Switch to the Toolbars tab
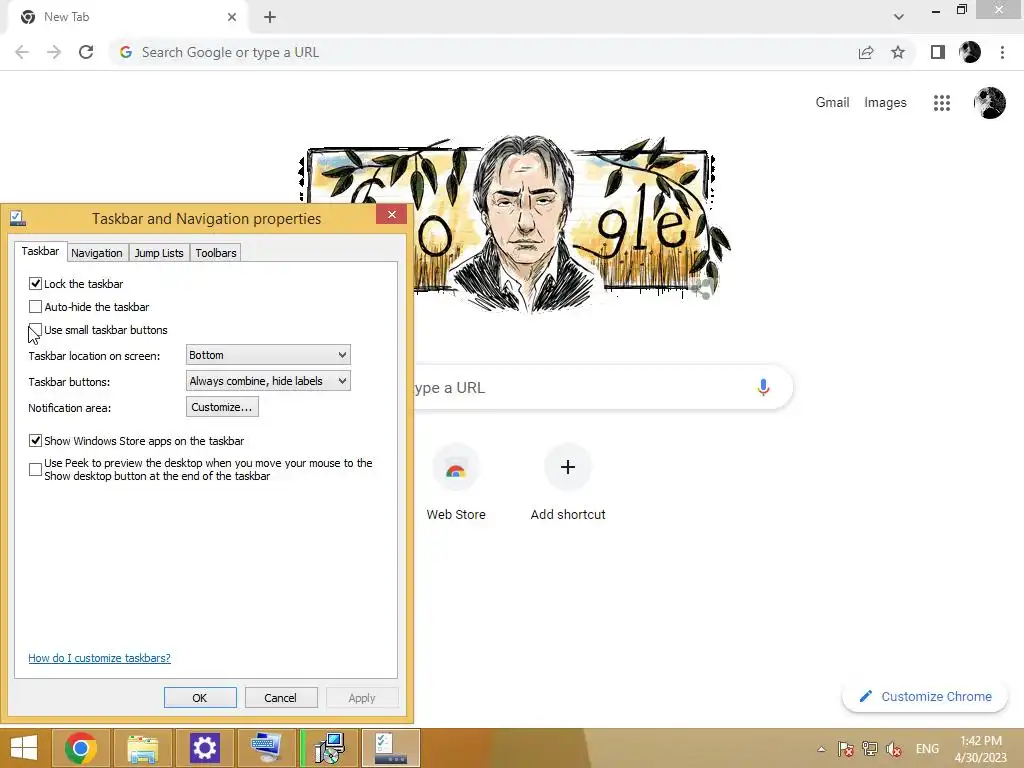 click(x=216, y=253)
